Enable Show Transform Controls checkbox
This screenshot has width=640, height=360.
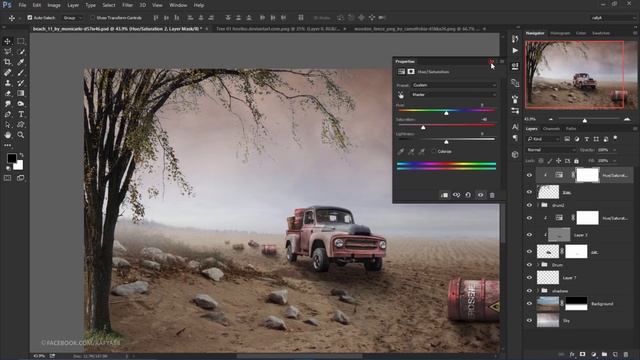coord(92,18)
